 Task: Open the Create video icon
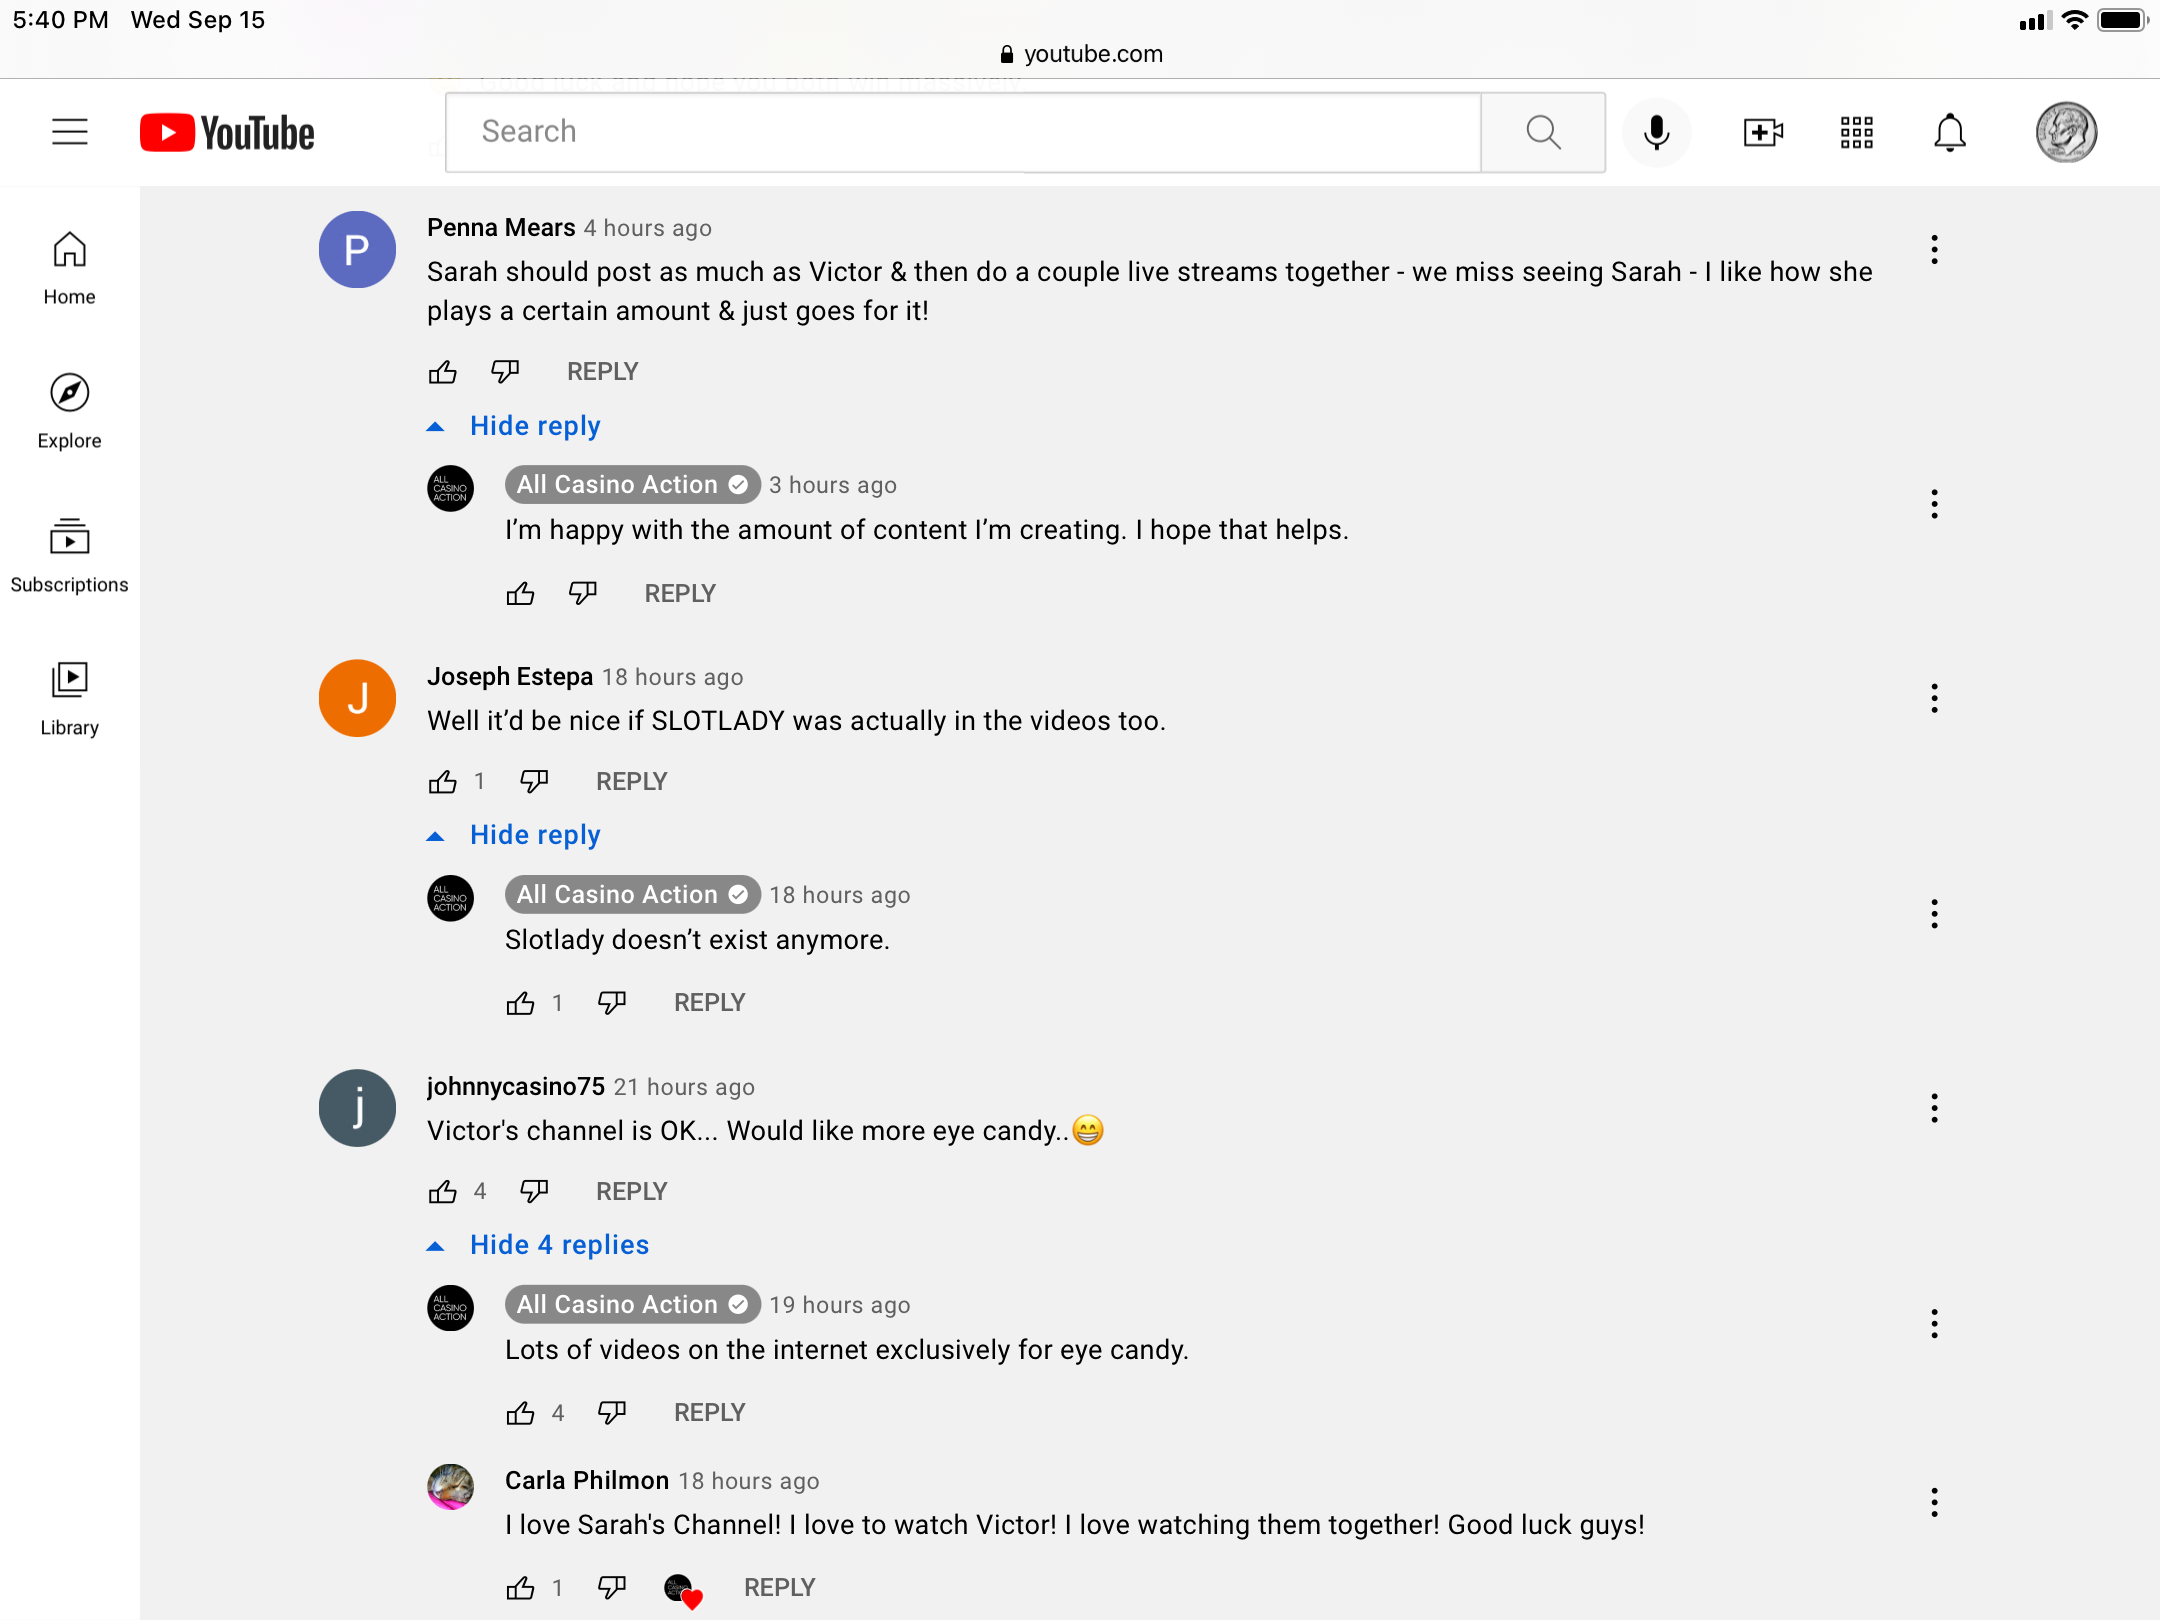[1763, 132]
